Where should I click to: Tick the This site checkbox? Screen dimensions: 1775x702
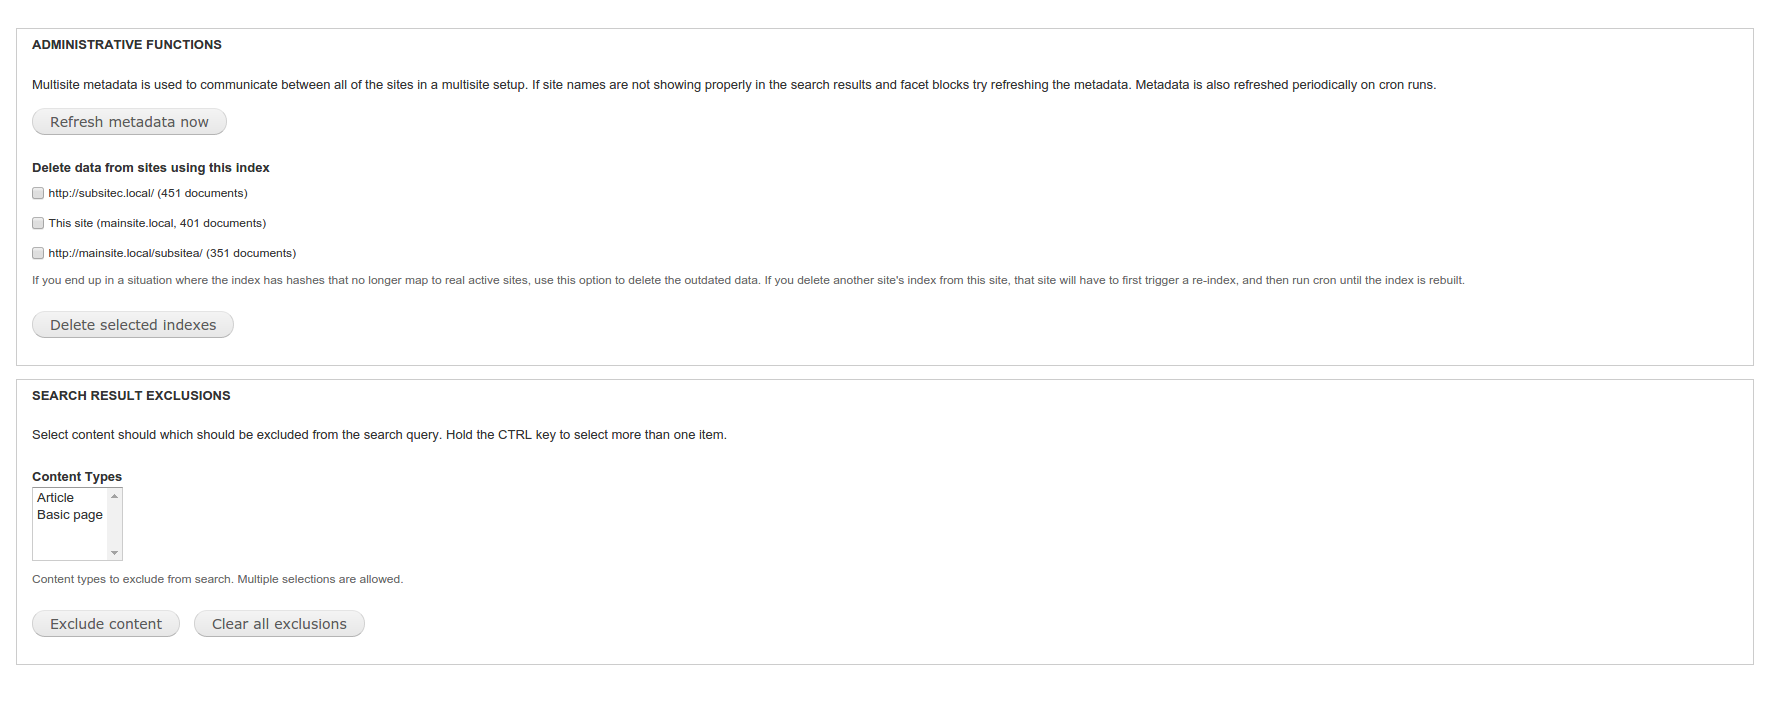pyautogui.click(x=38, y=223)
